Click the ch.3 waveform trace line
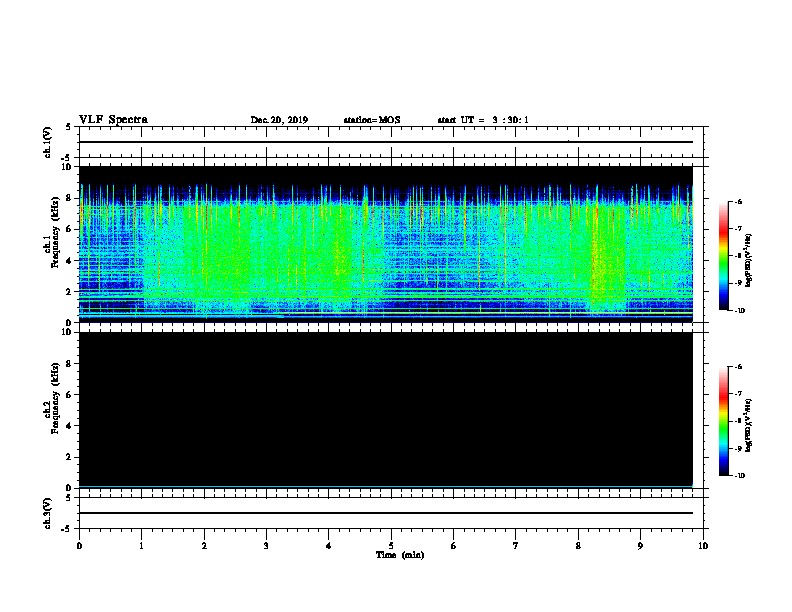The image size is (792, 612). click(x=386, y=513)
